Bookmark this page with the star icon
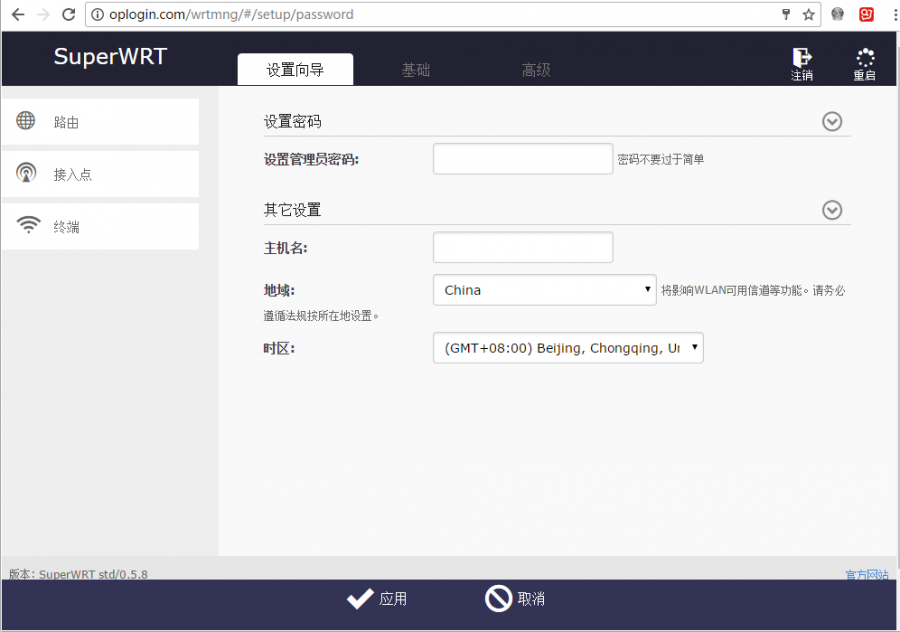Image resolution: width=900 pixels, height=632 pixels. pos(808,14)
